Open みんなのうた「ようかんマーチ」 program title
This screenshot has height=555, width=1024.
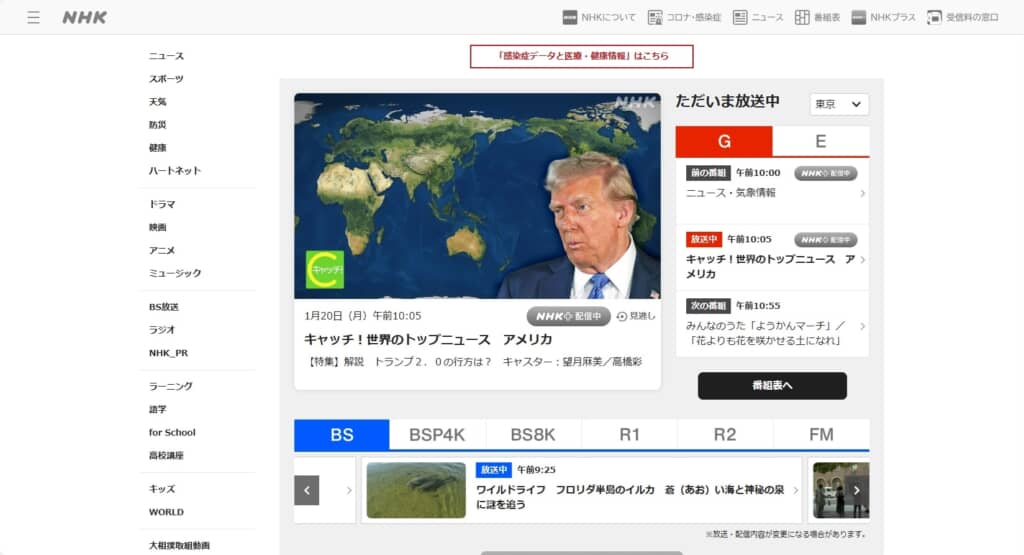(765, 333)
